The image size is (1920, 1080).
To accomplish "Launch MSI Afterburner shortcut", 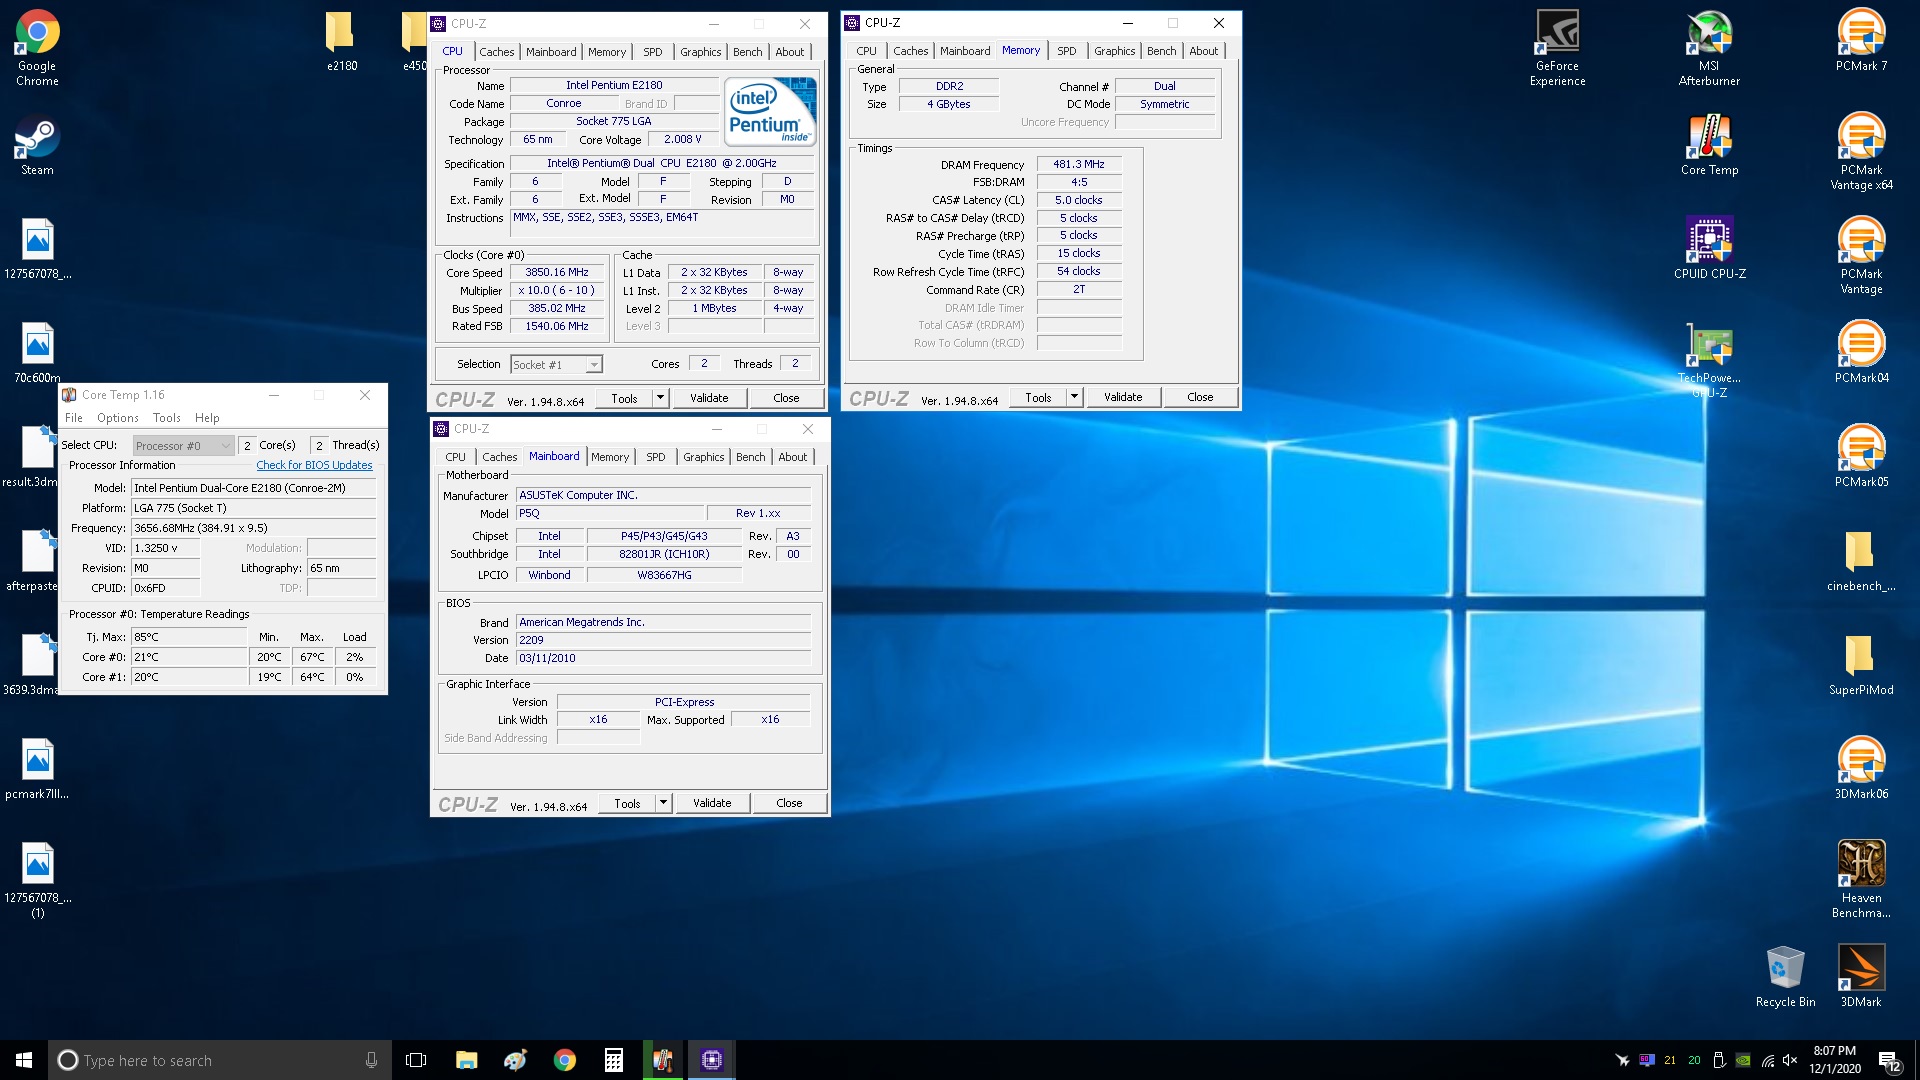I will tap(1709, 47).
